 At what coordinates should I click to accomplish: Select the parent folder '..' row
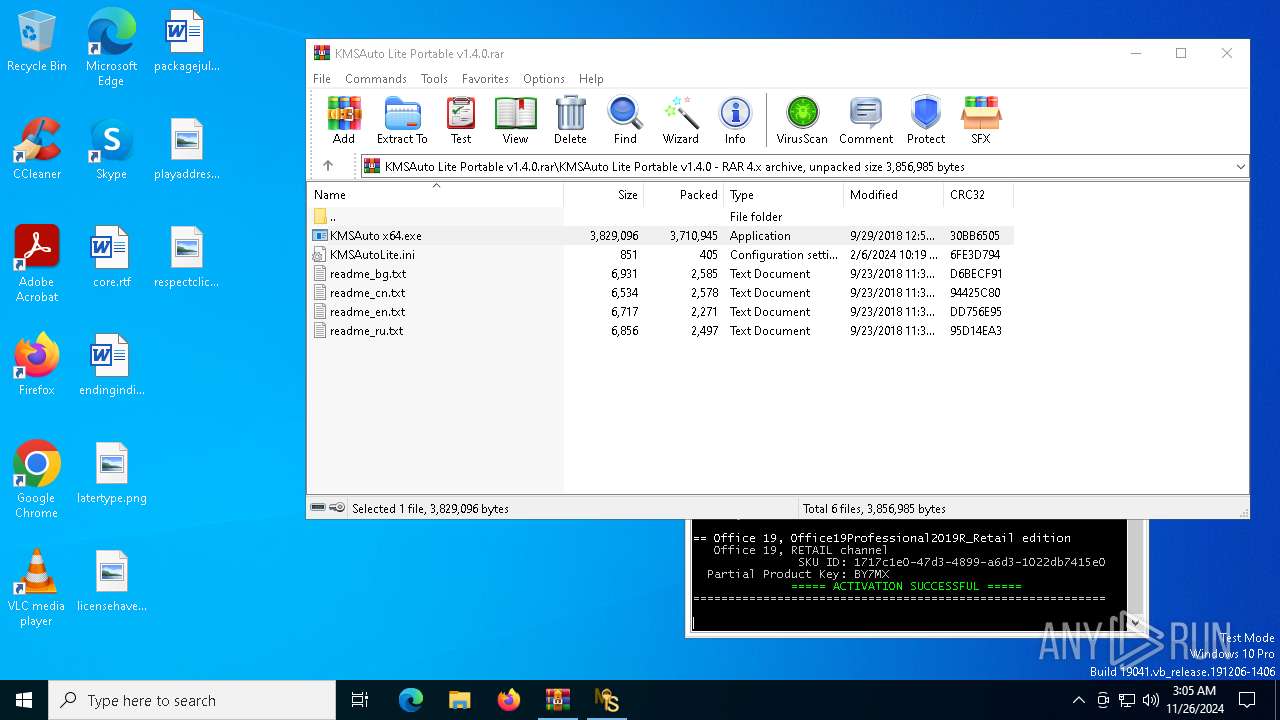point(660,216)
